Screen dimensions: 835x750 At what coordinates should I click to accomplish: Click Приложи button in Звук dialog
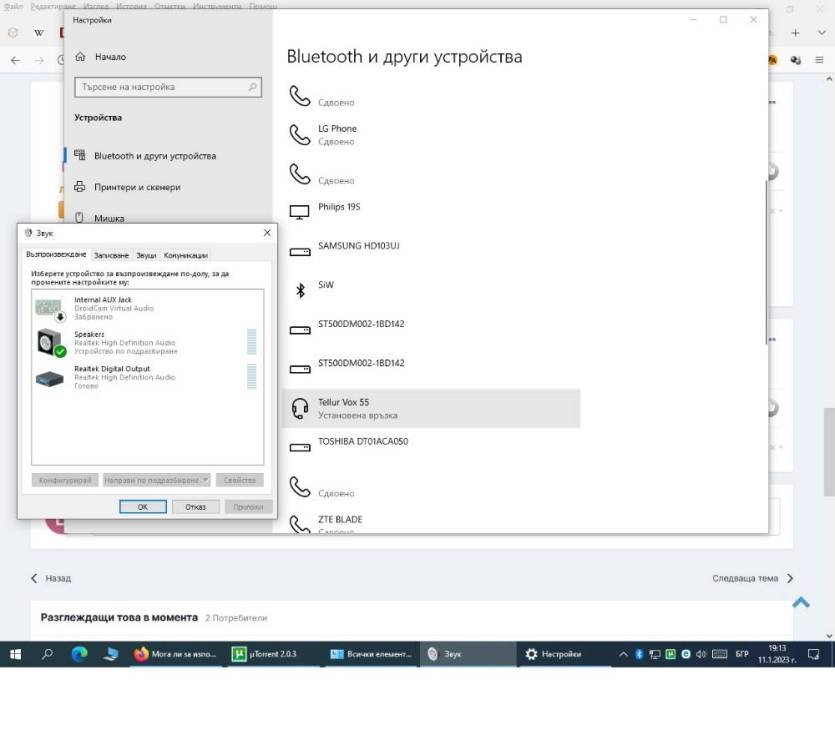(x=248, y=507)
